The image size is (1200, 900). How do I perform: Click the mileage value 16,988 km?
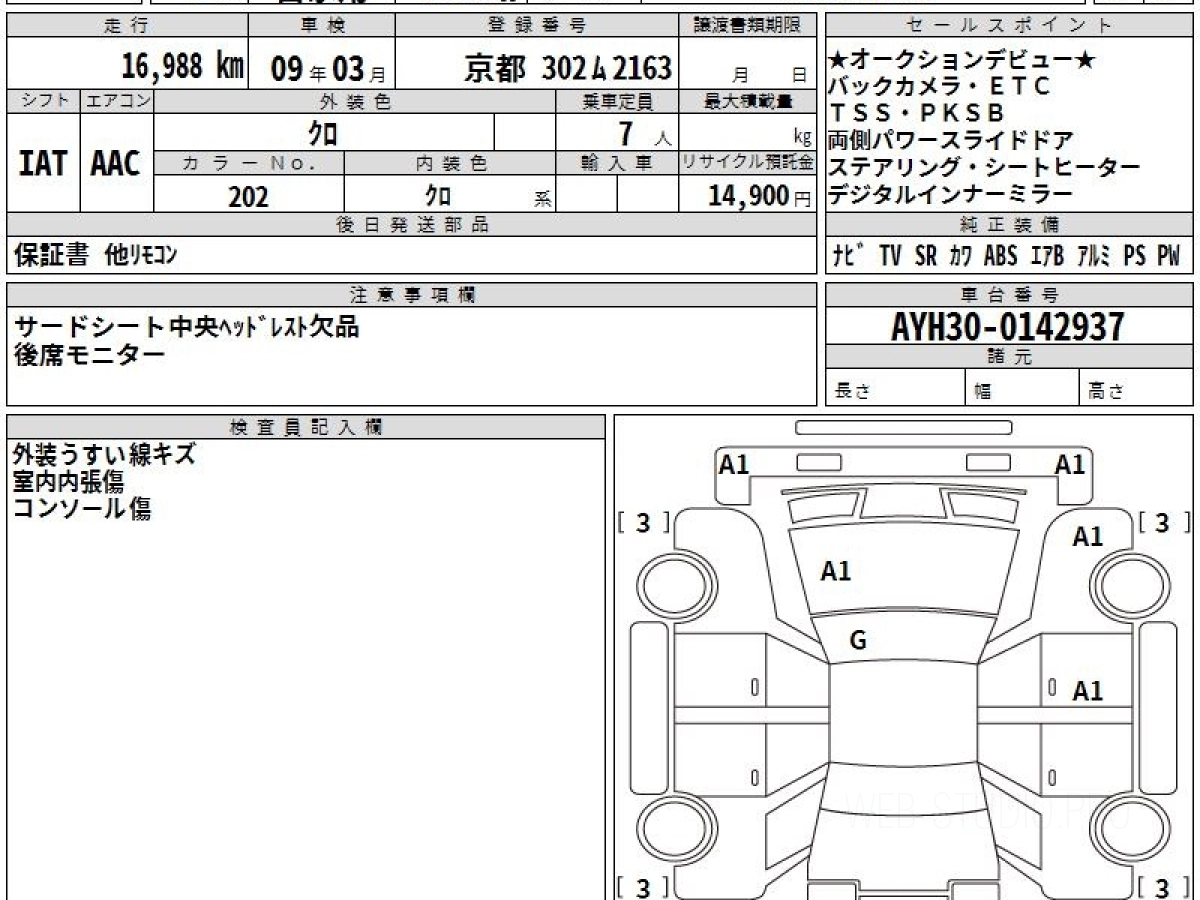tap(183, 67)
